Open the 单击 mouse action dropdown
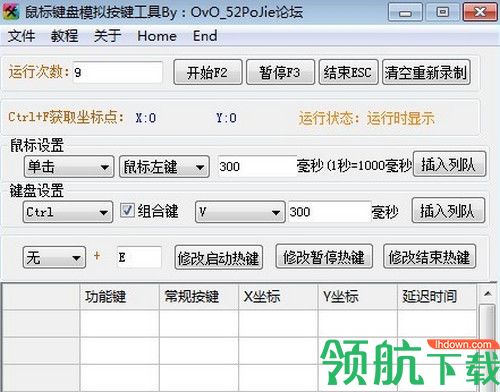This screenshot has width=500, height=392. (69, 166)
